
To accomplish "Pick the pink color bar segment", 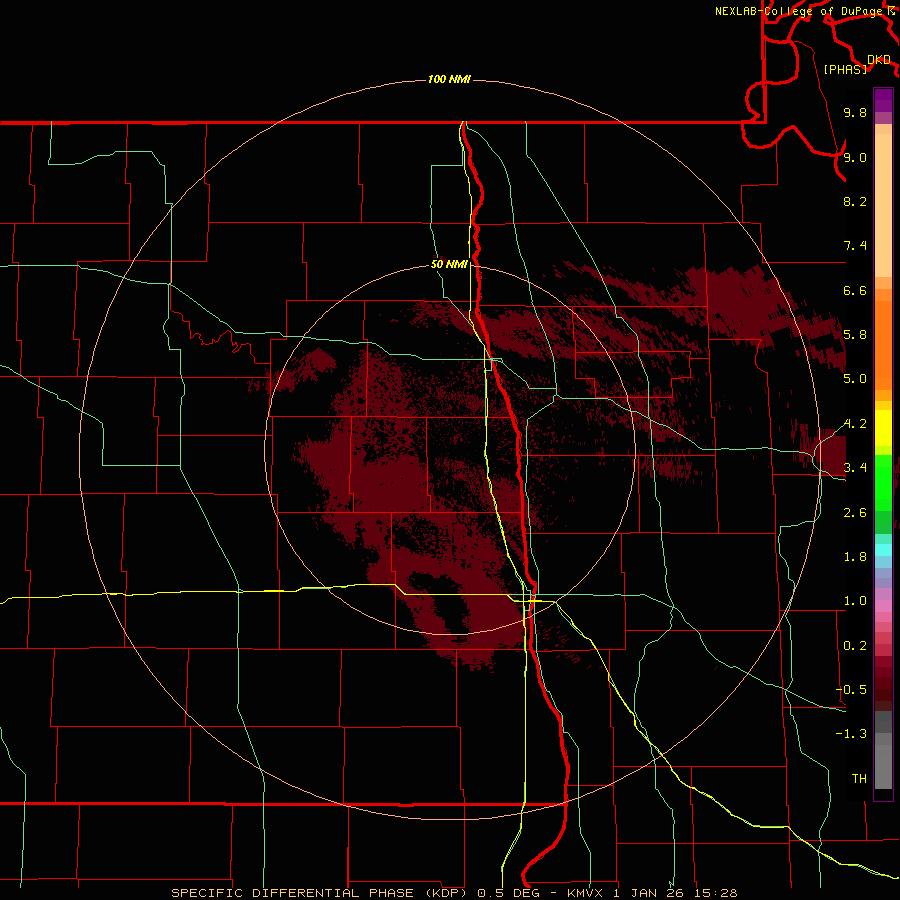I will click(883, 606).
